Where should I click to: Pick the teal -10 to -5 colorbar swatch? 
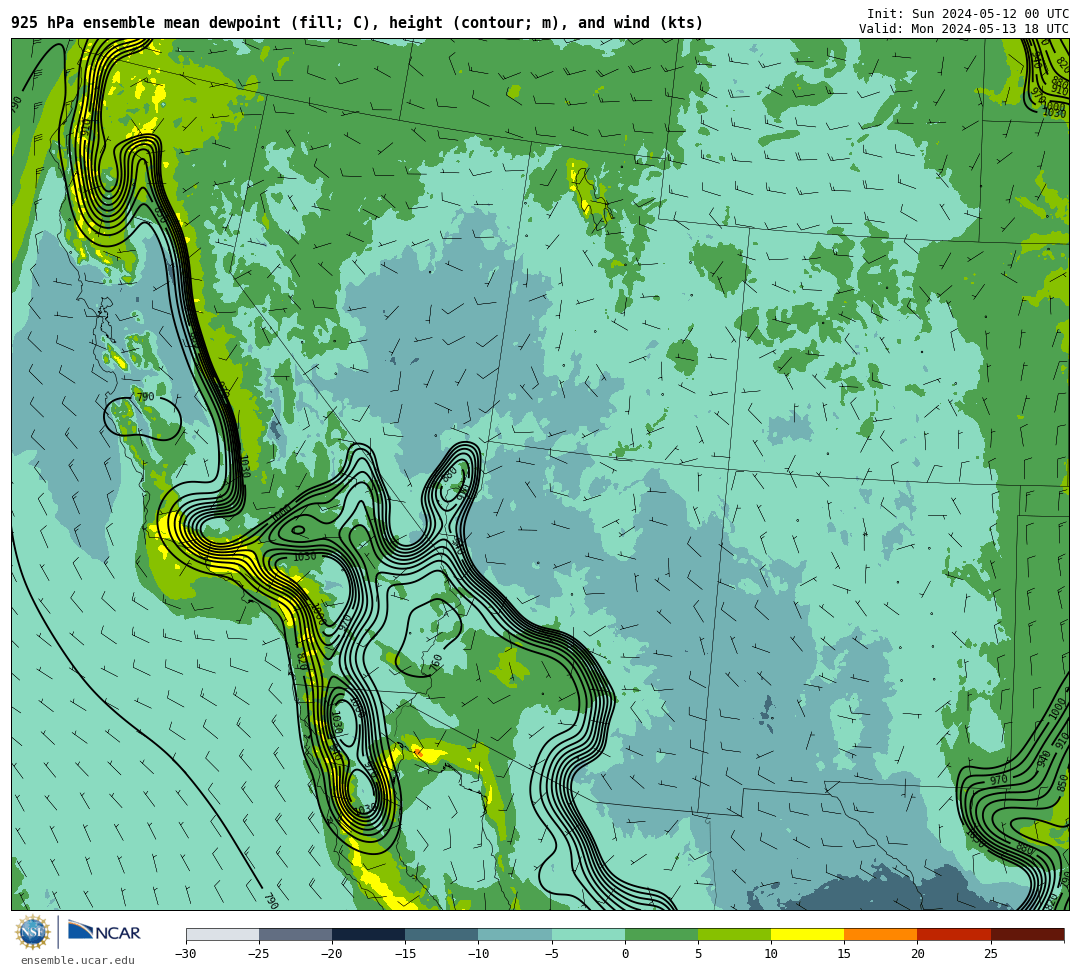515,934
